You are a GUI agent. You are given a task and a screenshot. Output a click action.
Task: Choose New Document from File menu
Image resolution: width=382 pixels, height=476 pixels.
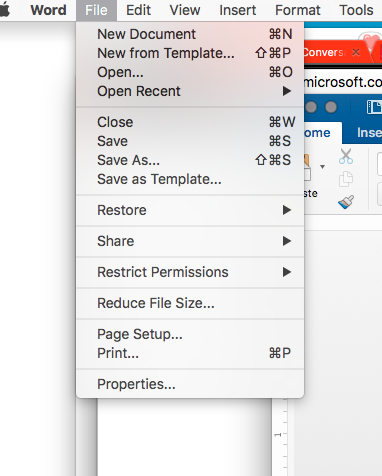point(190,34)
